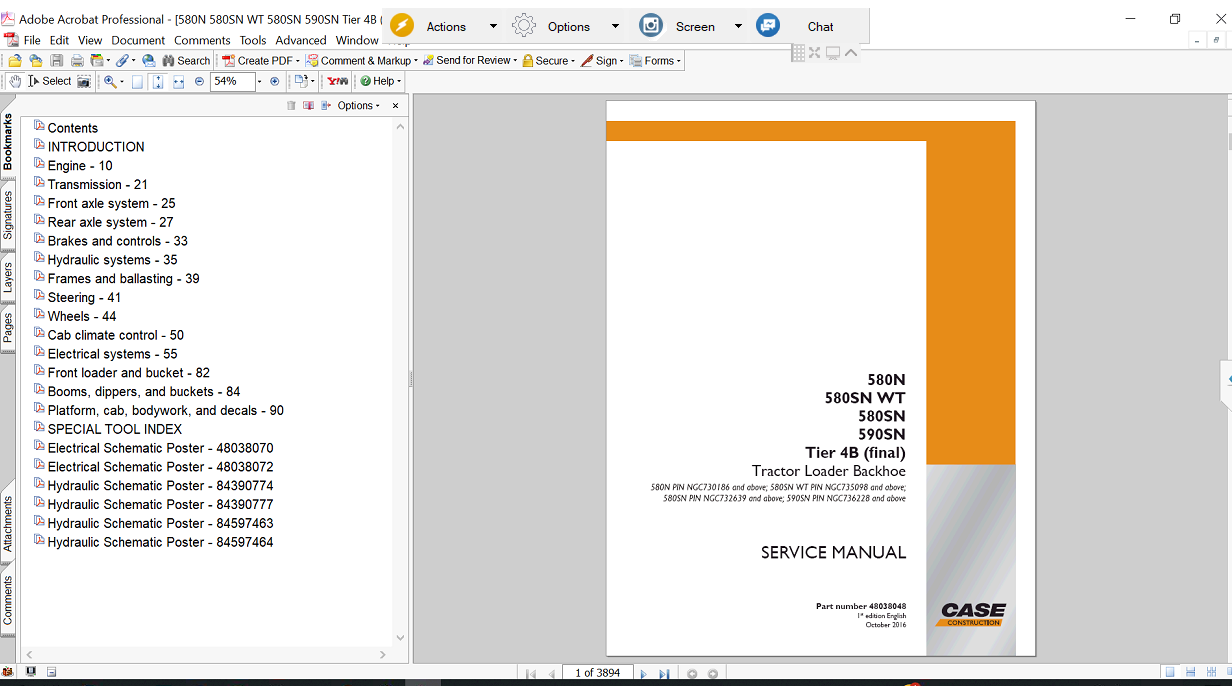The height and width of the screenshot is (686, 1232).
Task: Toggle Fit Width page view
Action: tap(178, 82)
